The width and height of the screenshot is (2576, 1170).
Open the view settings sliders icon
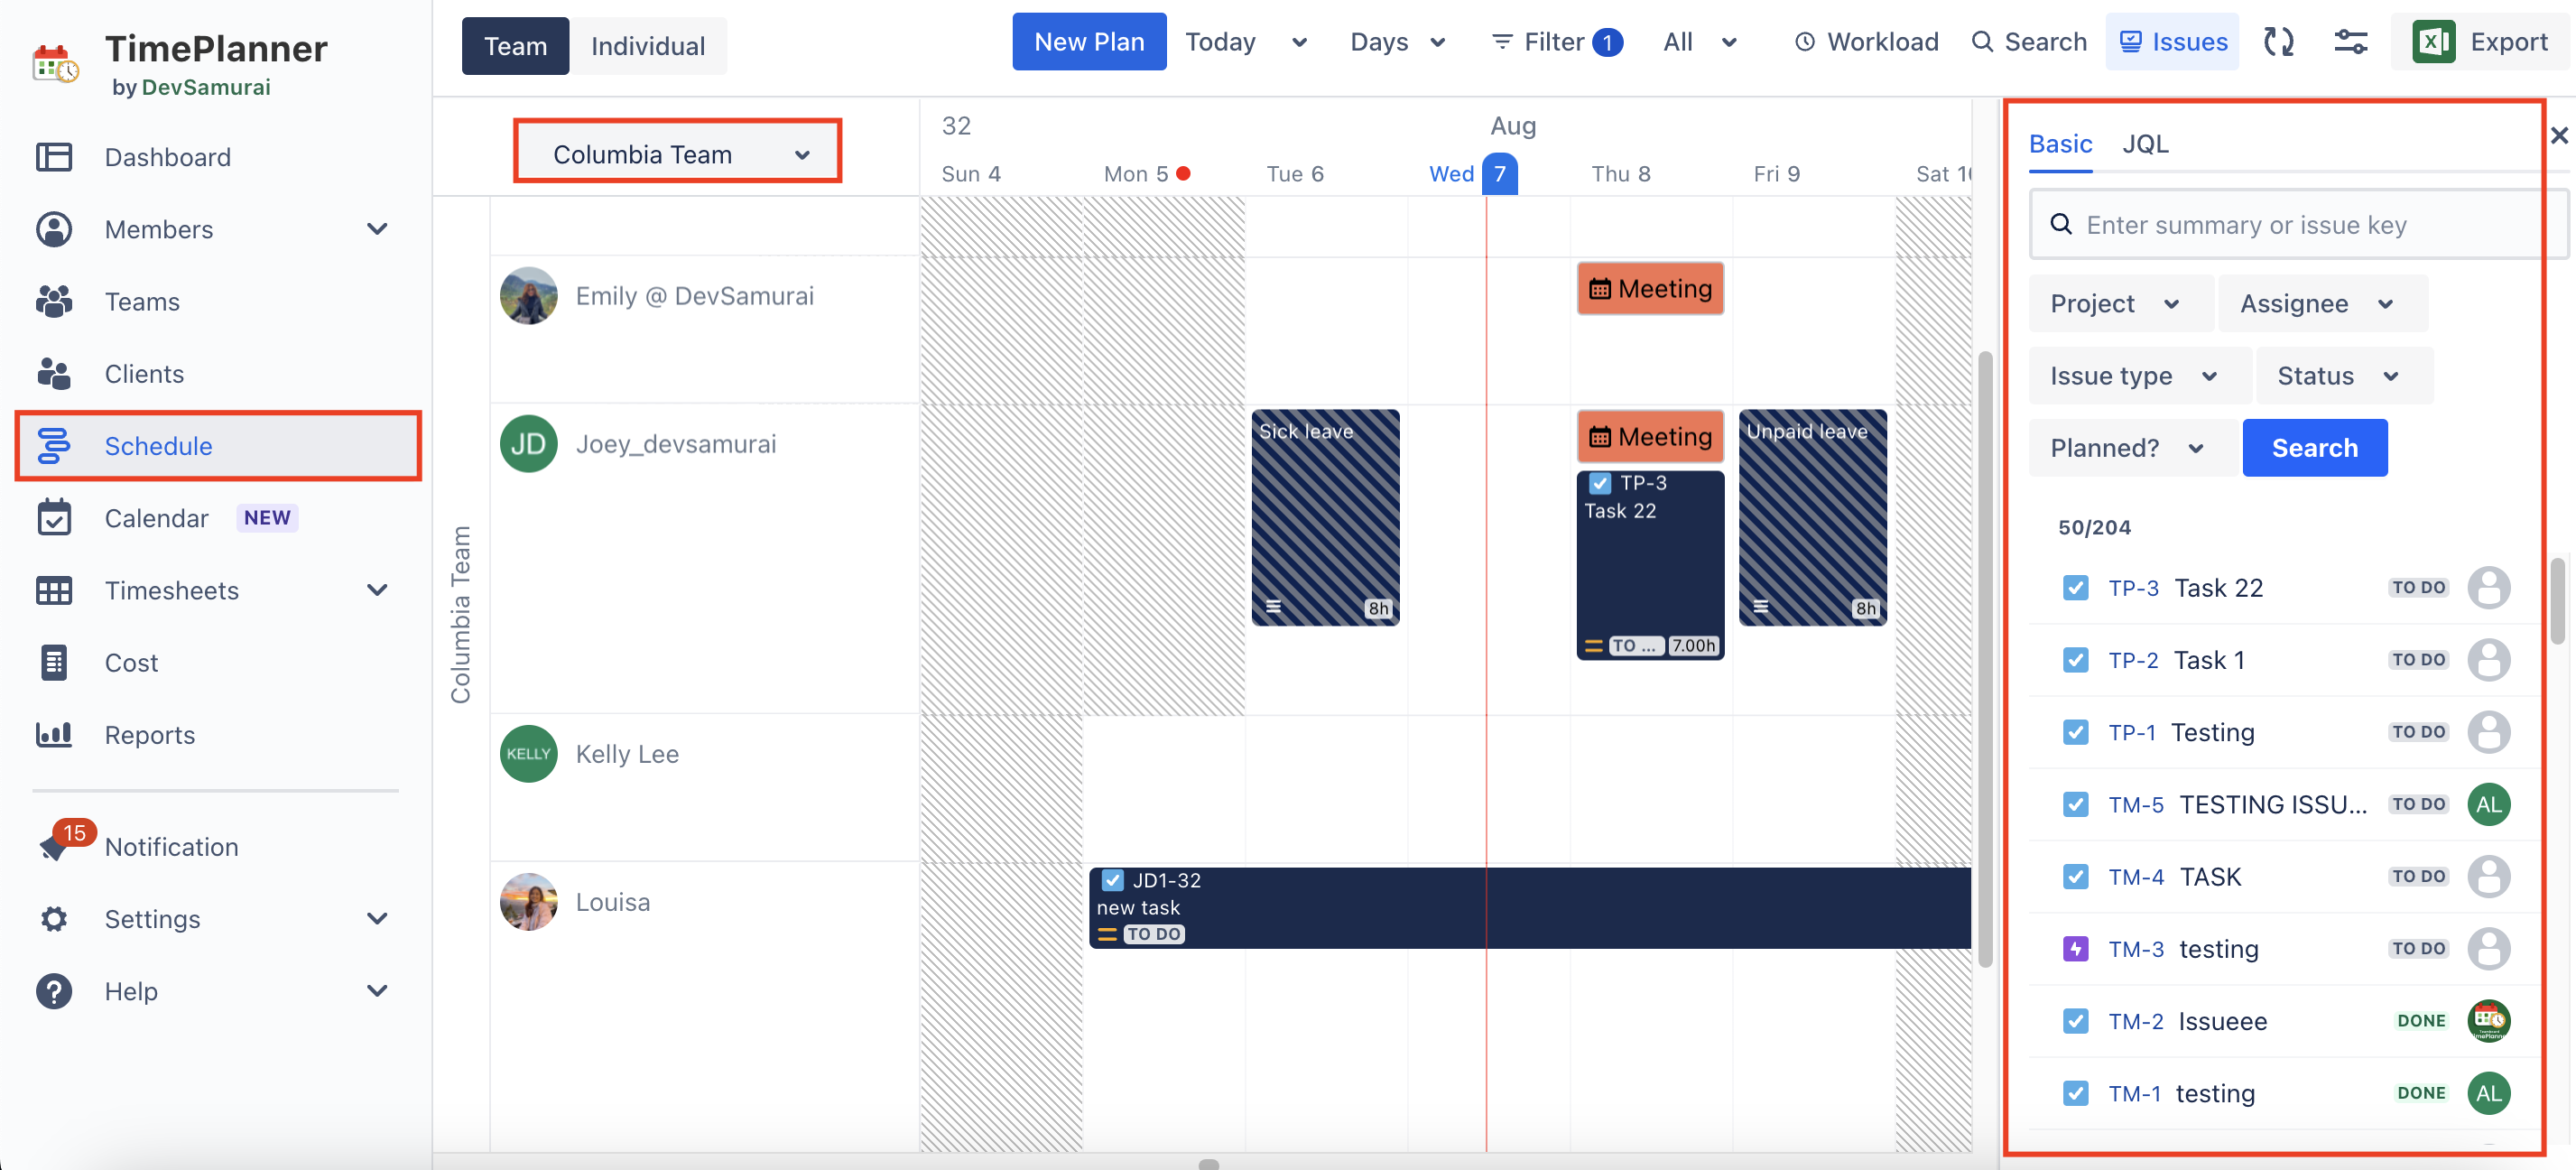[x=2350, y=42]
